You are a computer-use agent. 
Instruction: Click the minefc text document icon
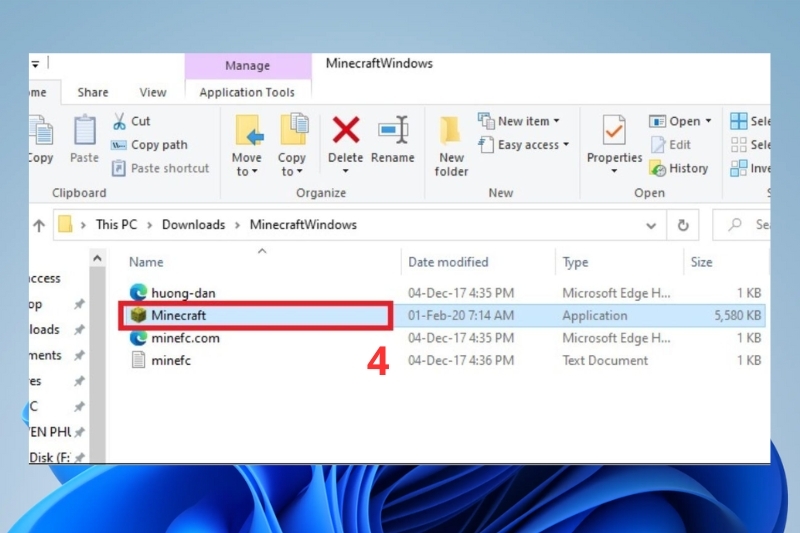point(138,360)
